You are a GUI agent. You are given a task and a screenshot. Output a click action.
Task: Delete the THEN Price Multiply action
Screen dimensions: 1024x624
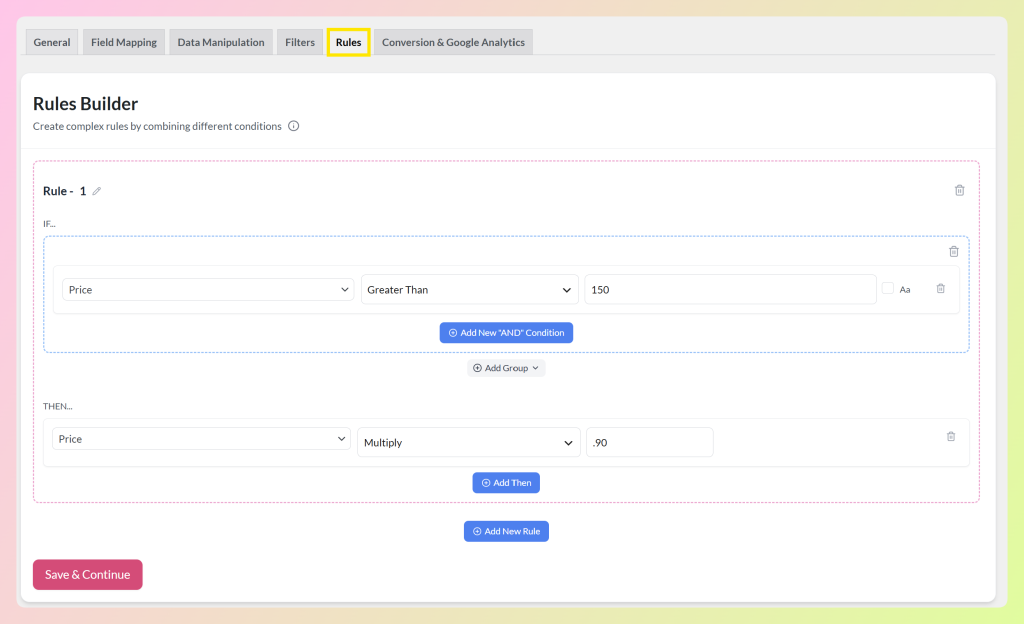click(951, 436)
